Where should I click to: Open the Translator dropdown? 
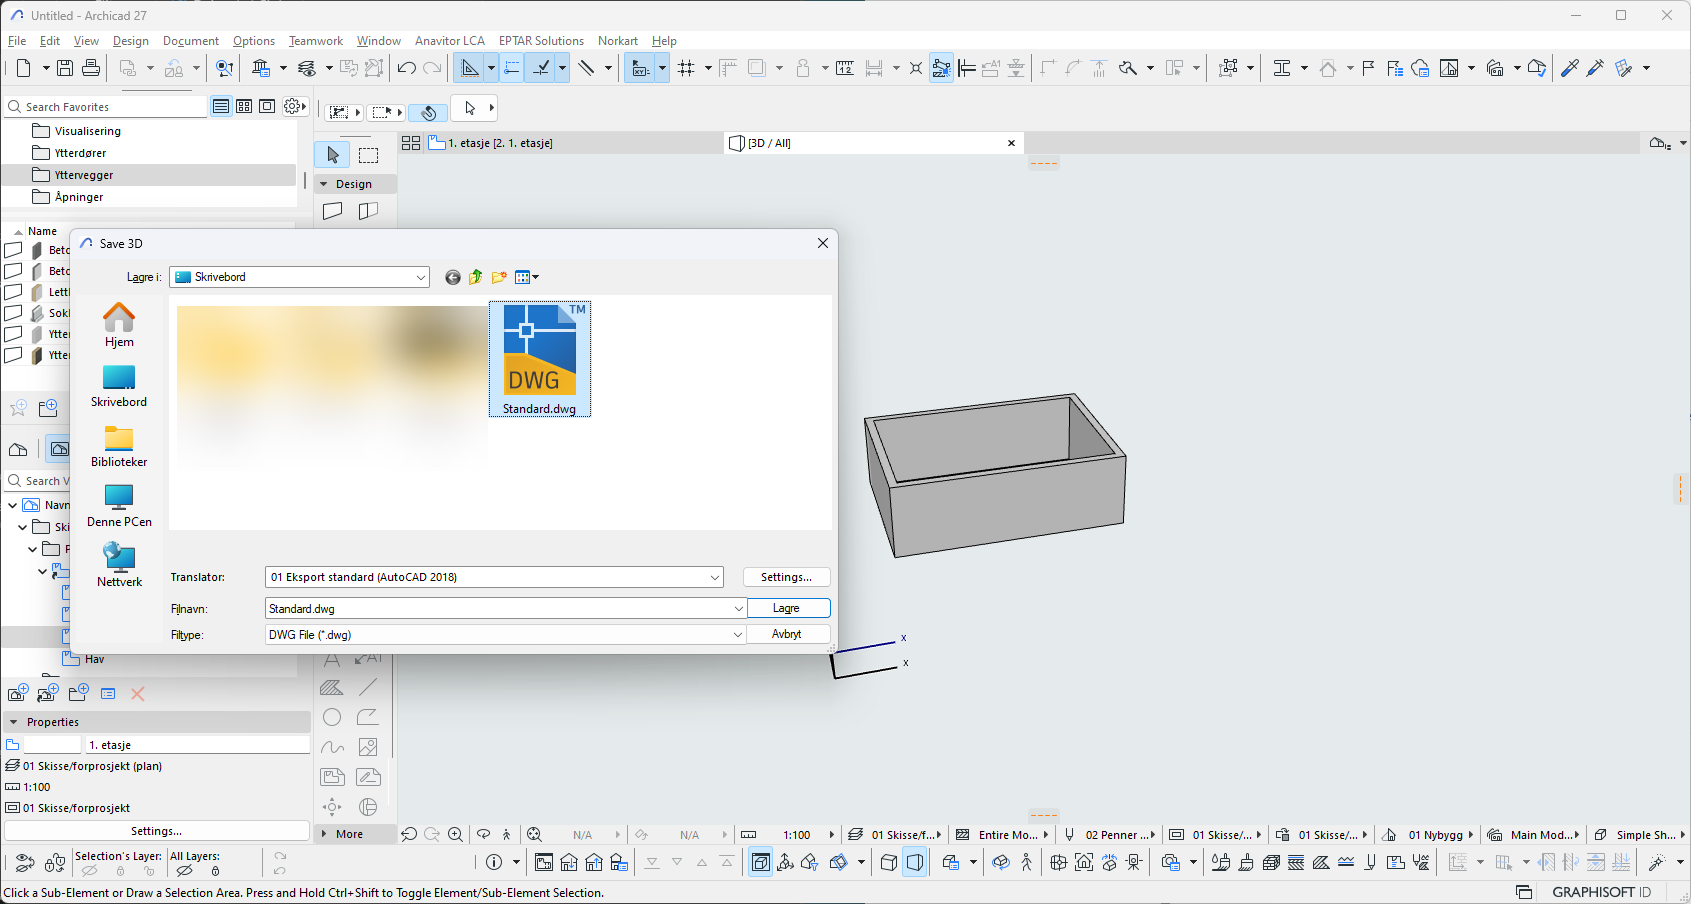715,577
